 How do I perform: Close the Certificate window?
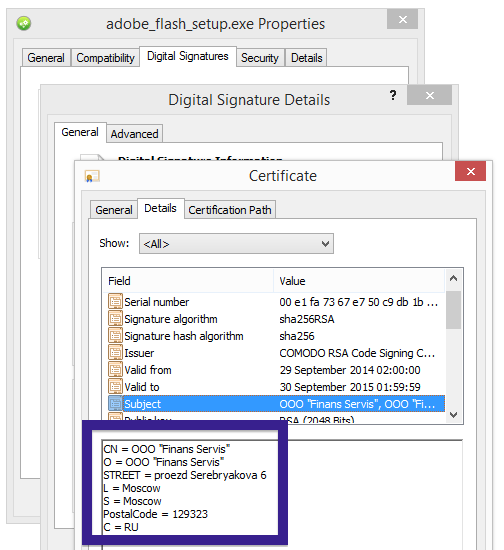(x=470, y=171)
